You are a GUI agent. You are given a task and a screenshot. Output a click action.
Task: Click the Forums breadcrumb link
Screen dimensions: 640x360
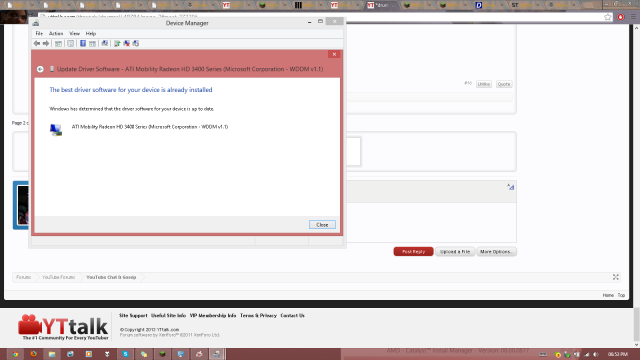(23, 277)
